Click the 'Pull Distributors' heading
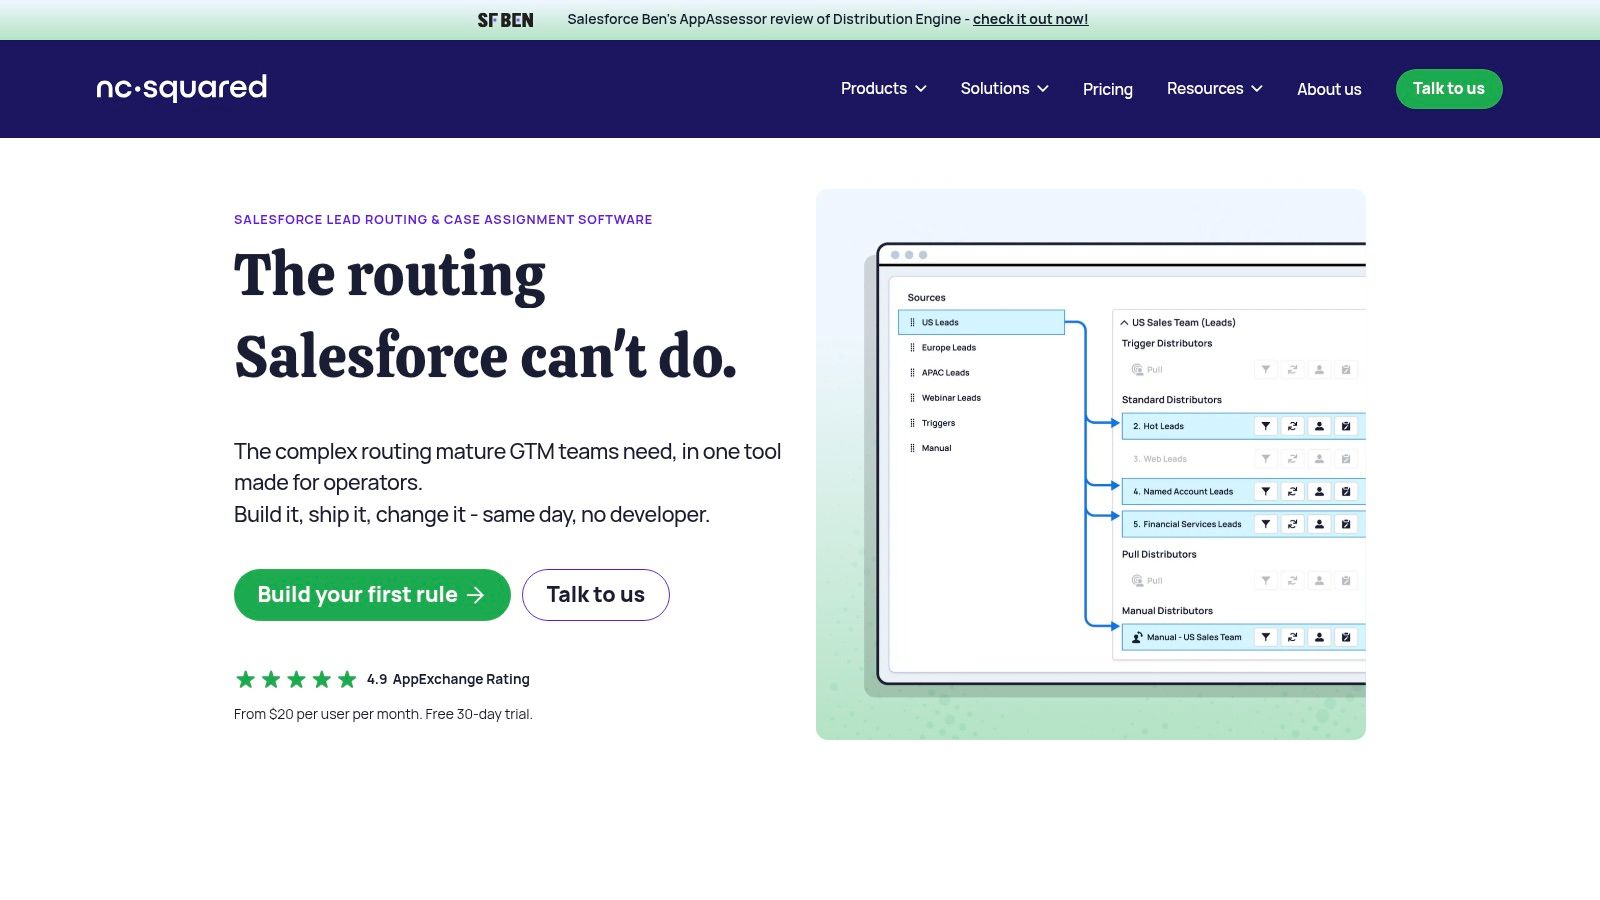Screen dimensions: 1600x900 pos(1159,554)
